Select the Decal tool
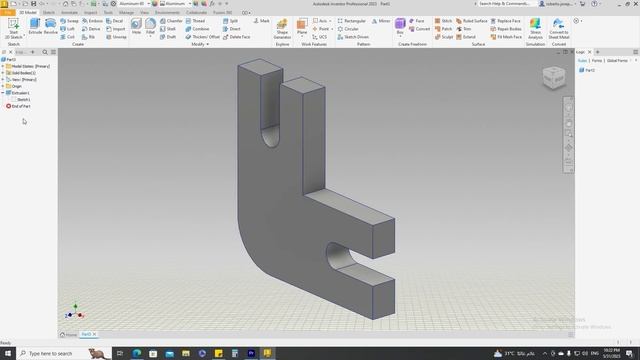This screenshot has width=640, height=360. [115, 21]
